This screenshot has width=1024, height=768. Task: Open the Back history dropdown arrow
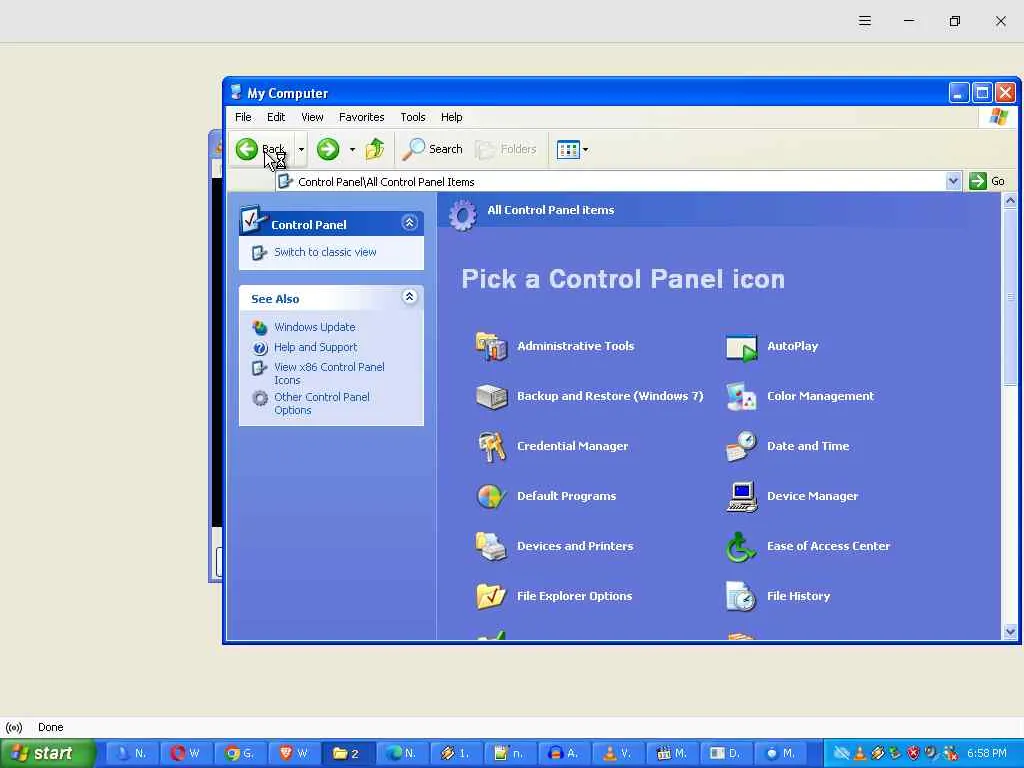pos(301,150)
